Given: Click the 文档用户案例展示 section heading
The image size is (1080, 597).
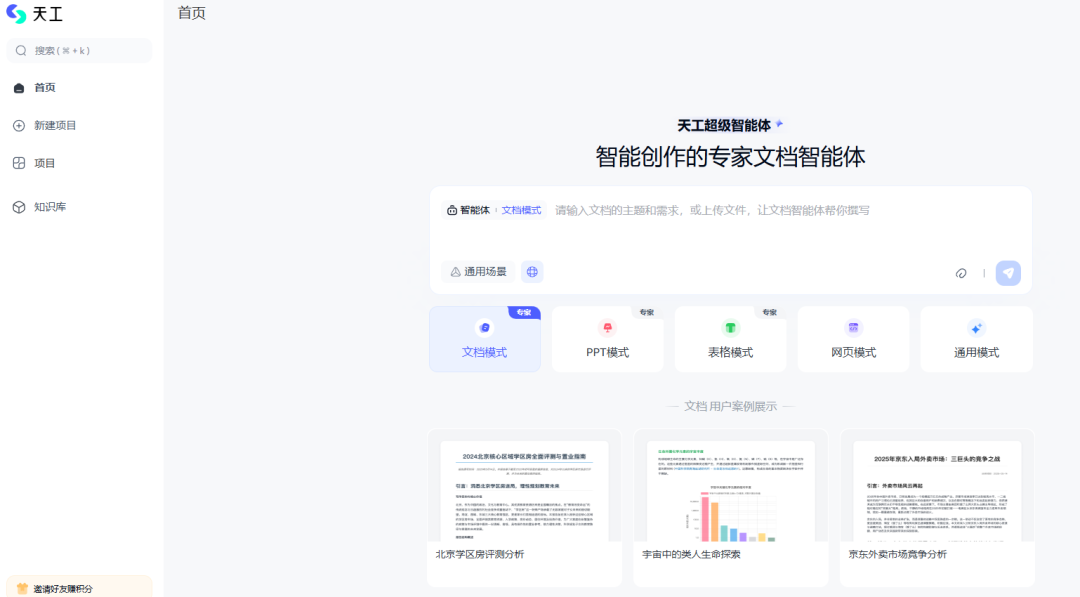Looking at the screenshot, I should pos(730,406).
